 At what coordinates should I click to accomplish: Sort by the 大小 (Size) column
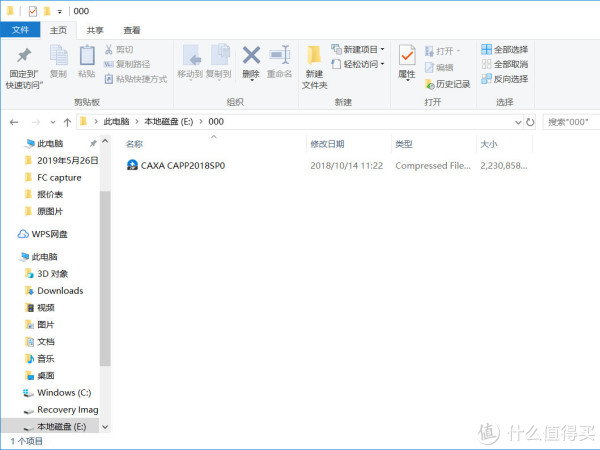(x=489, y=144)
